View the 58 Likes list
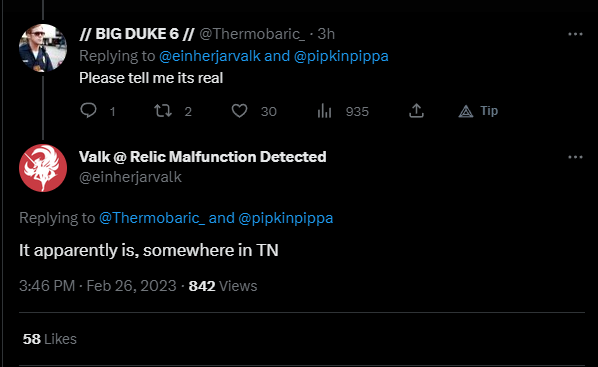Screen dimensions: 598x367 tap(50, 339)
